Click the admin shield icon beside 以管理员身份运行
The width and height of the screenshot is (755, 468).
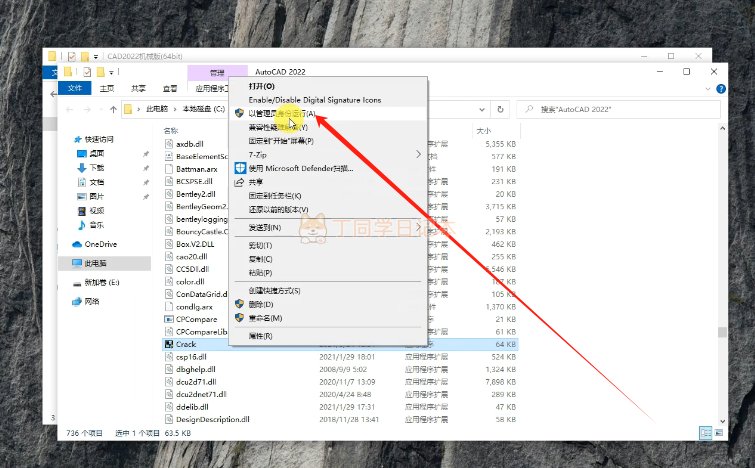coord(239,113)
